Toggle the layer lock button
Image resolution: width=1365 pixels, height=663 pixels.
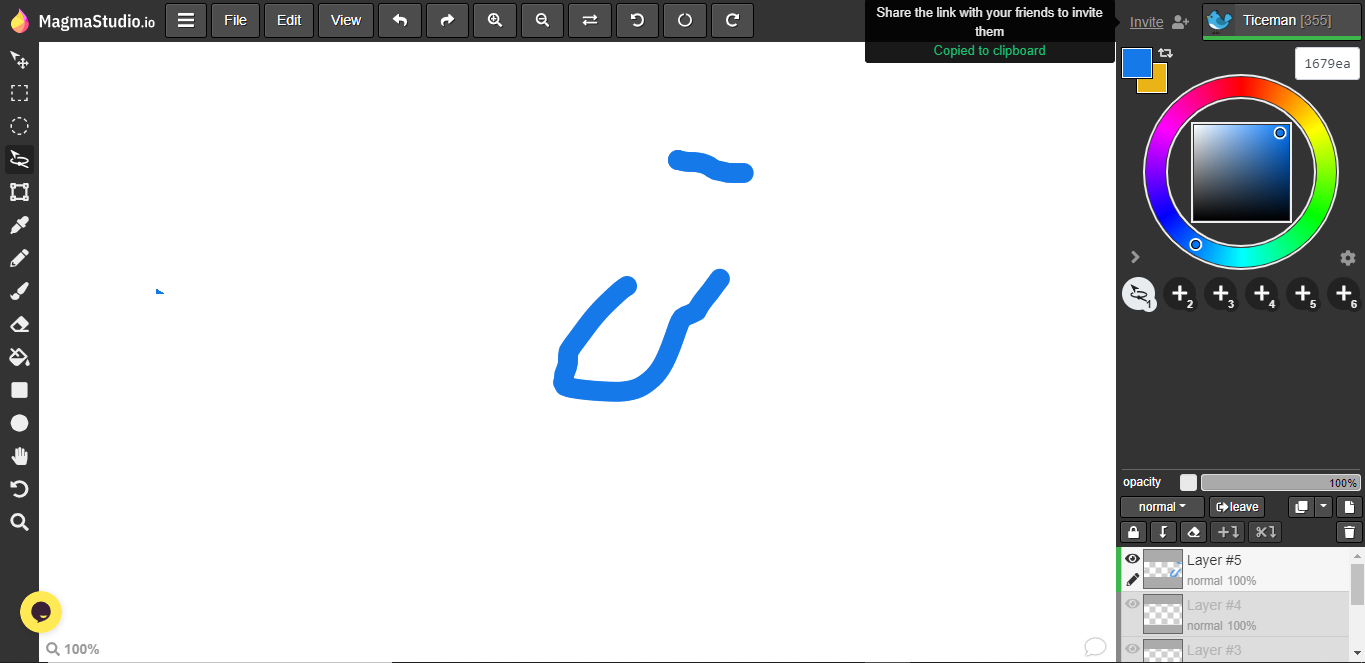point(1133,532)
